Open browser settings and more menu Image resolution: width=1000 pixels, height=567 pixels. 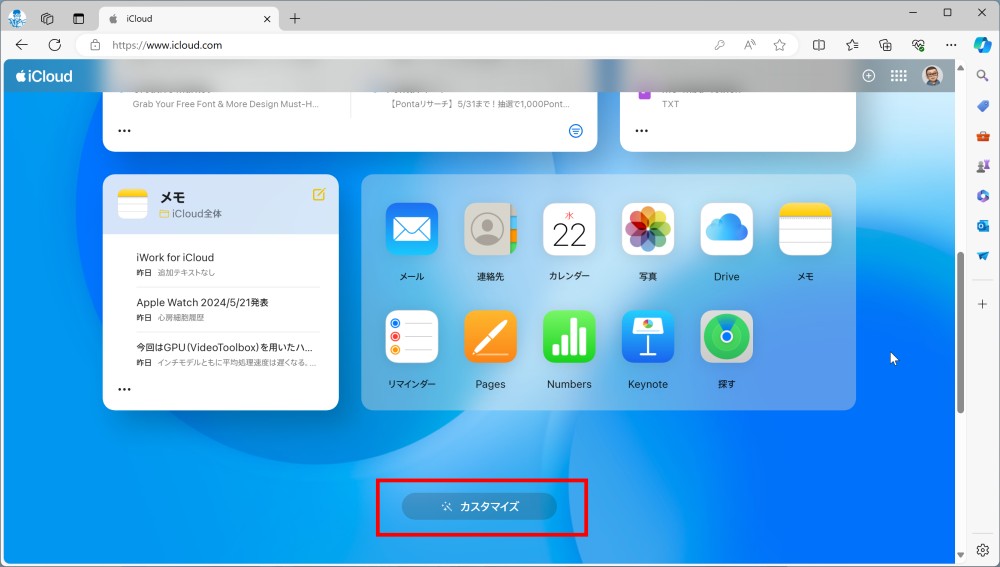[x=951, y=45]
